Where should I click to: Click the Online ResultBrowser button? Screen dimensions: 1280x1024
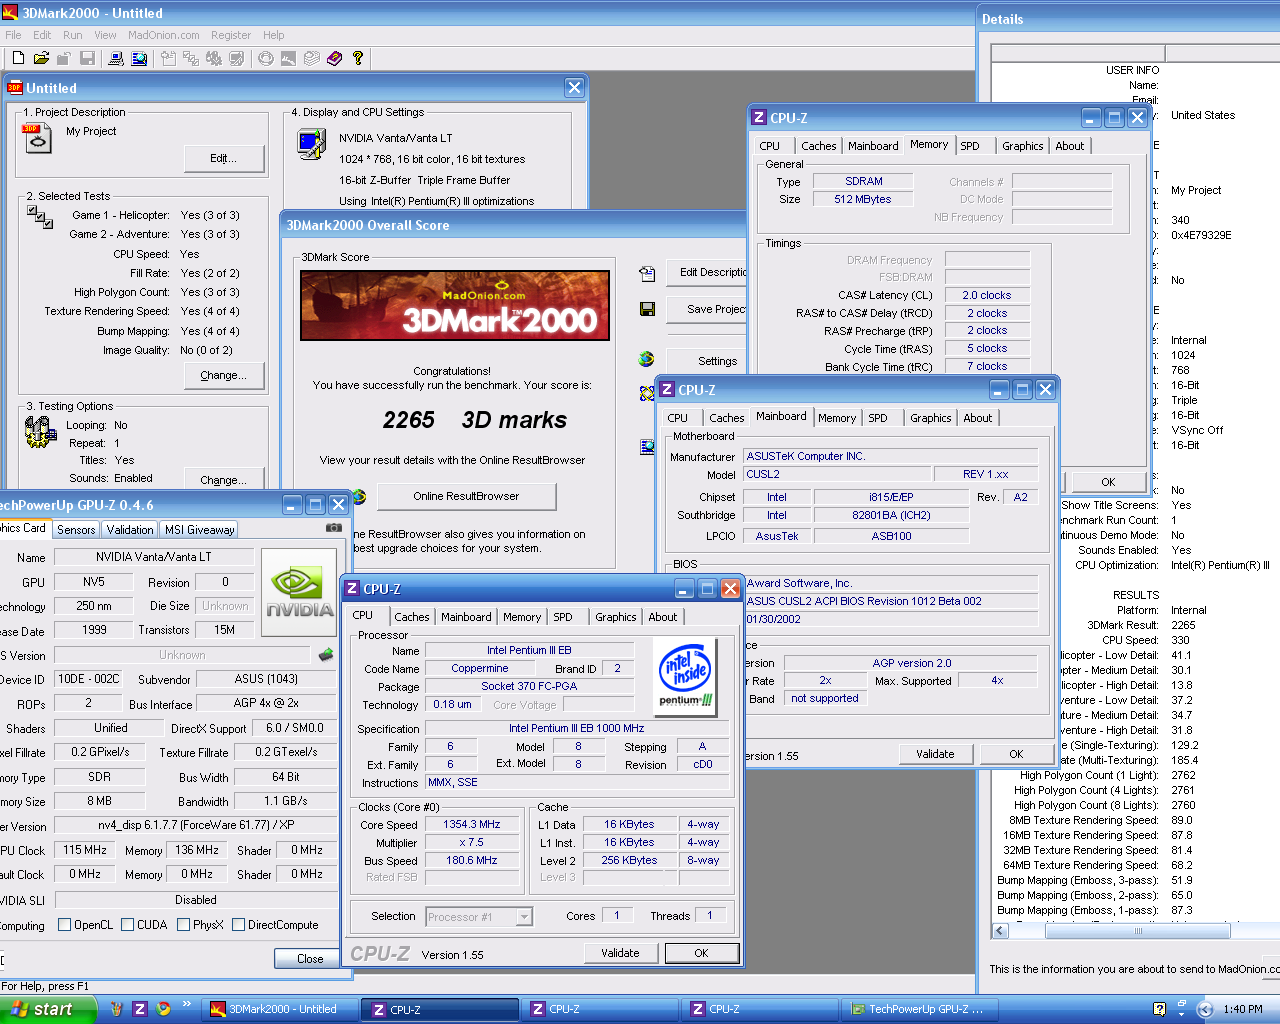click(466, 496)
